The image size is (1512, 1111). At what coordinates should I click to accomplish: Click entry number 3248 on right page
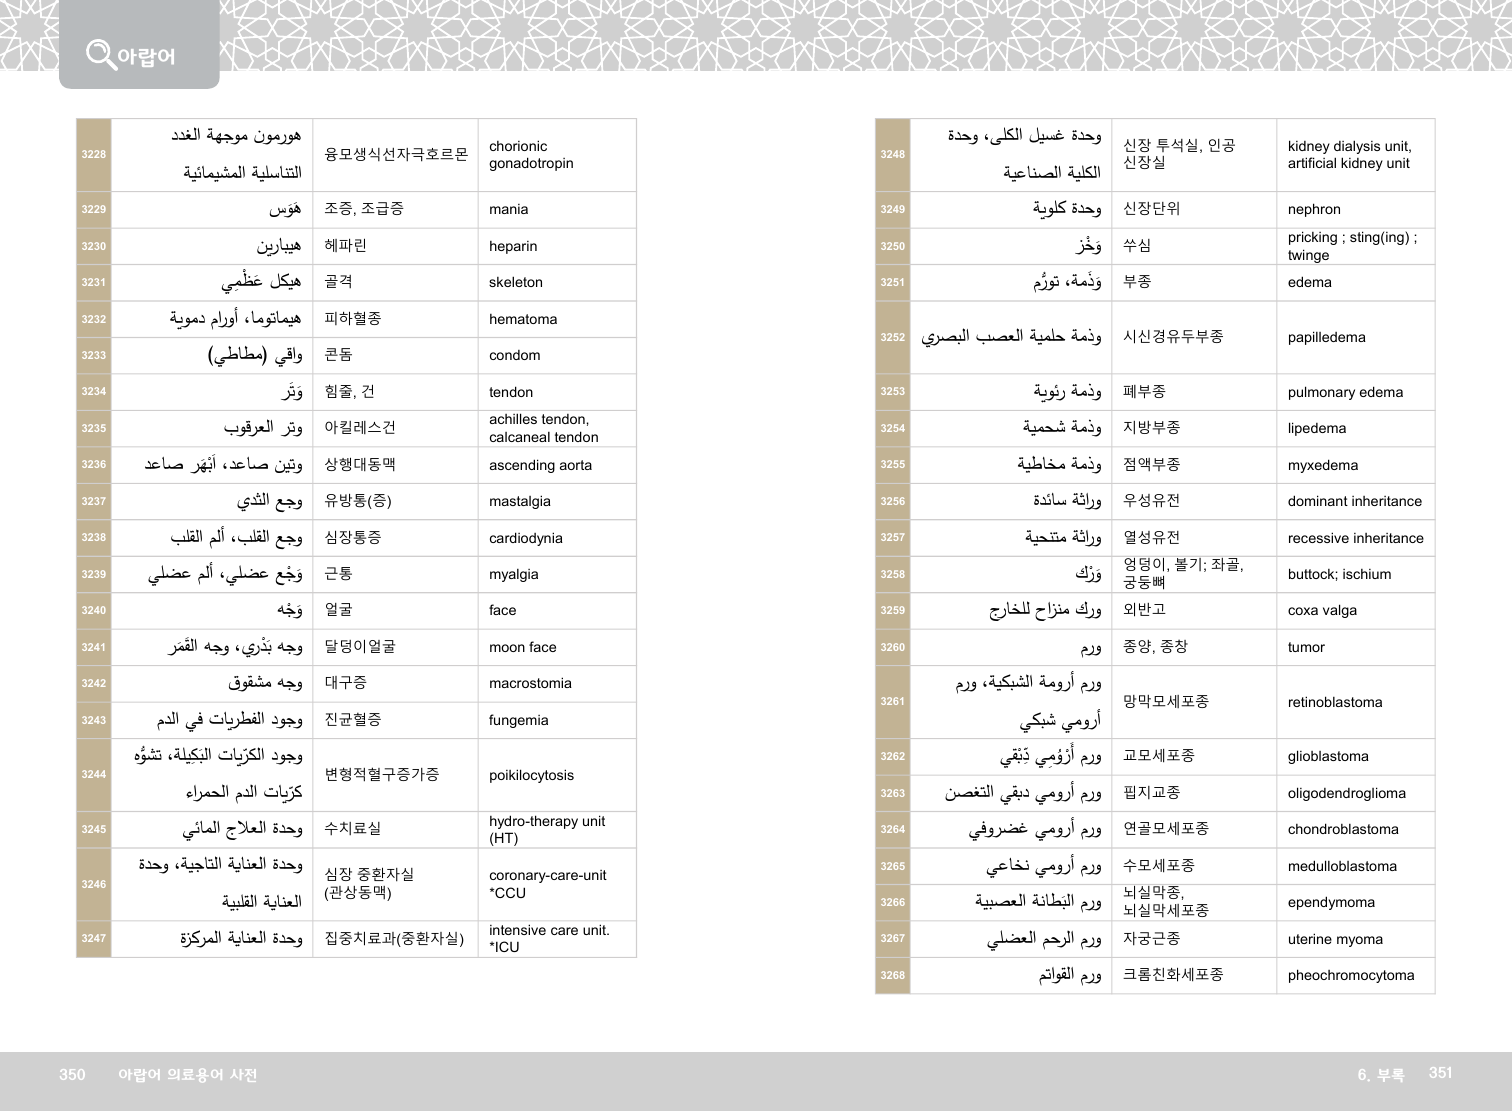[892, 155]
